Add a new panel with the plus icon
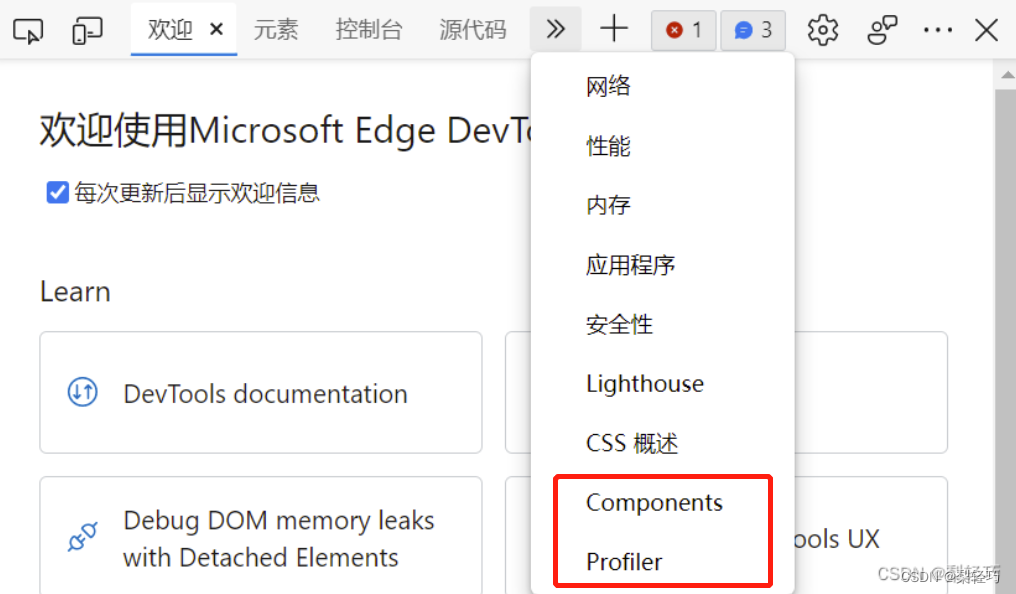Screen dimensions: 1016x594 (x=614, y=30)
